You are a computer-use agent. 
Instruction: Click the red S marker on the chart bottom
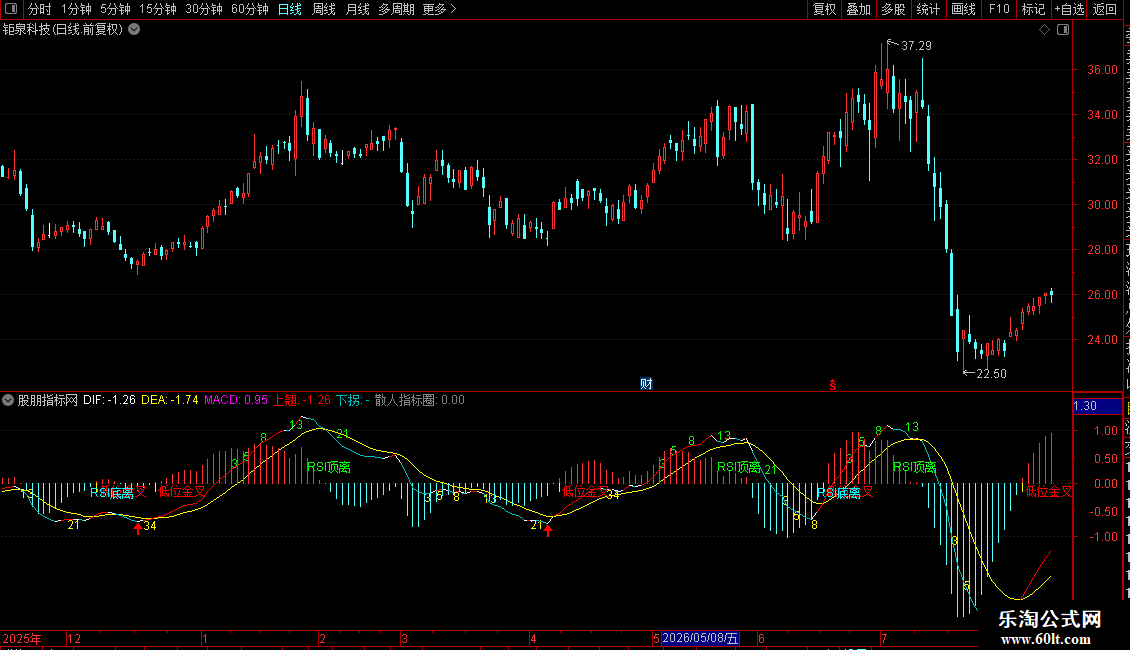pos(832,385)
